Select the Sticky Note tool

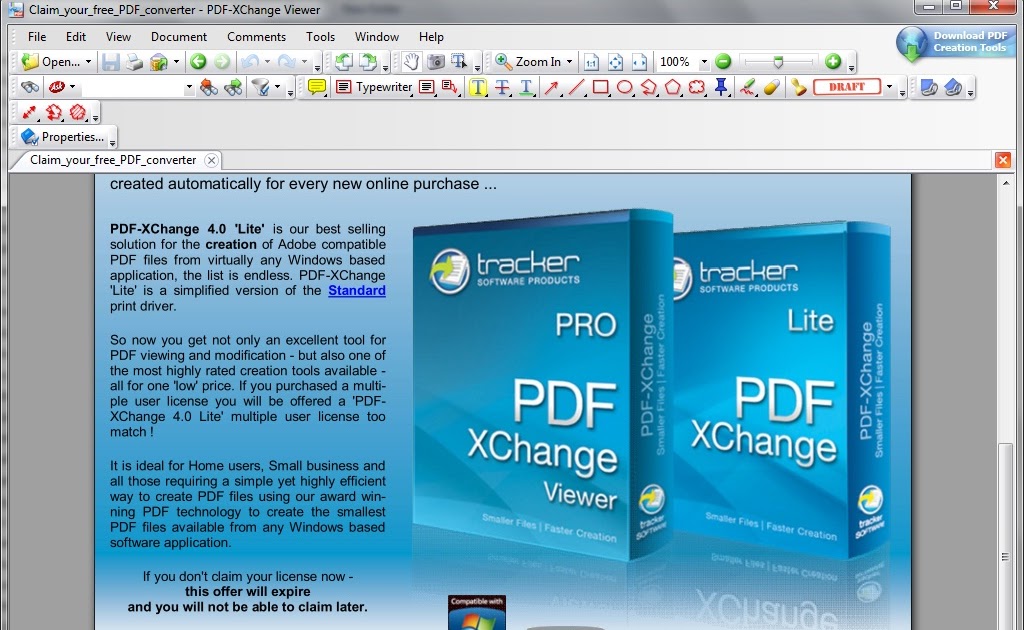point(317,87)
